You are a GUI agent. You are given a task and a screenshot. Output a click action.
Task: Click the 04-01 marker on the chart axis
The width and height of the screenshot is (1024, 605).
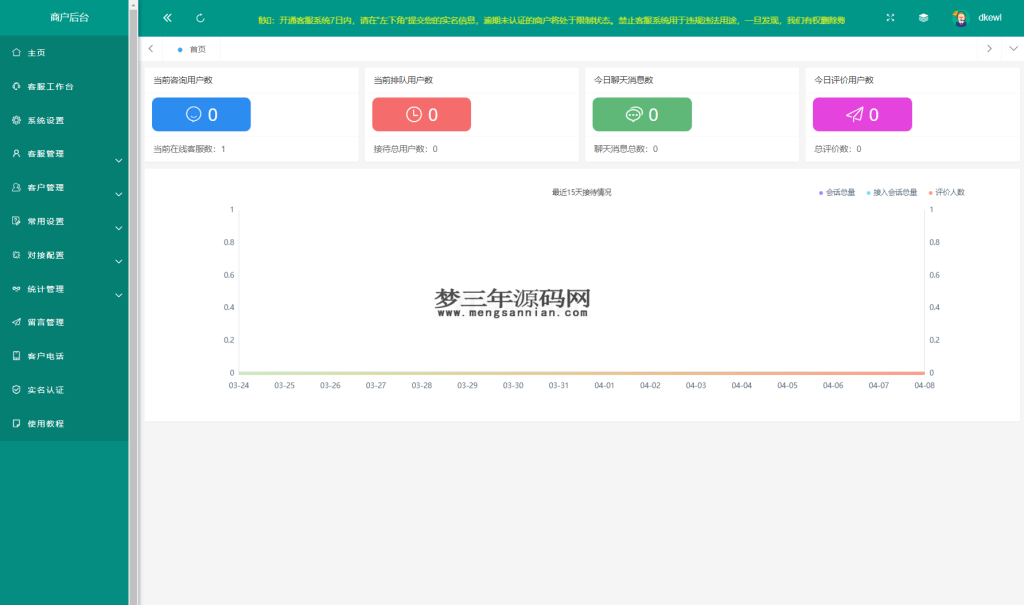tap(605, 384)
